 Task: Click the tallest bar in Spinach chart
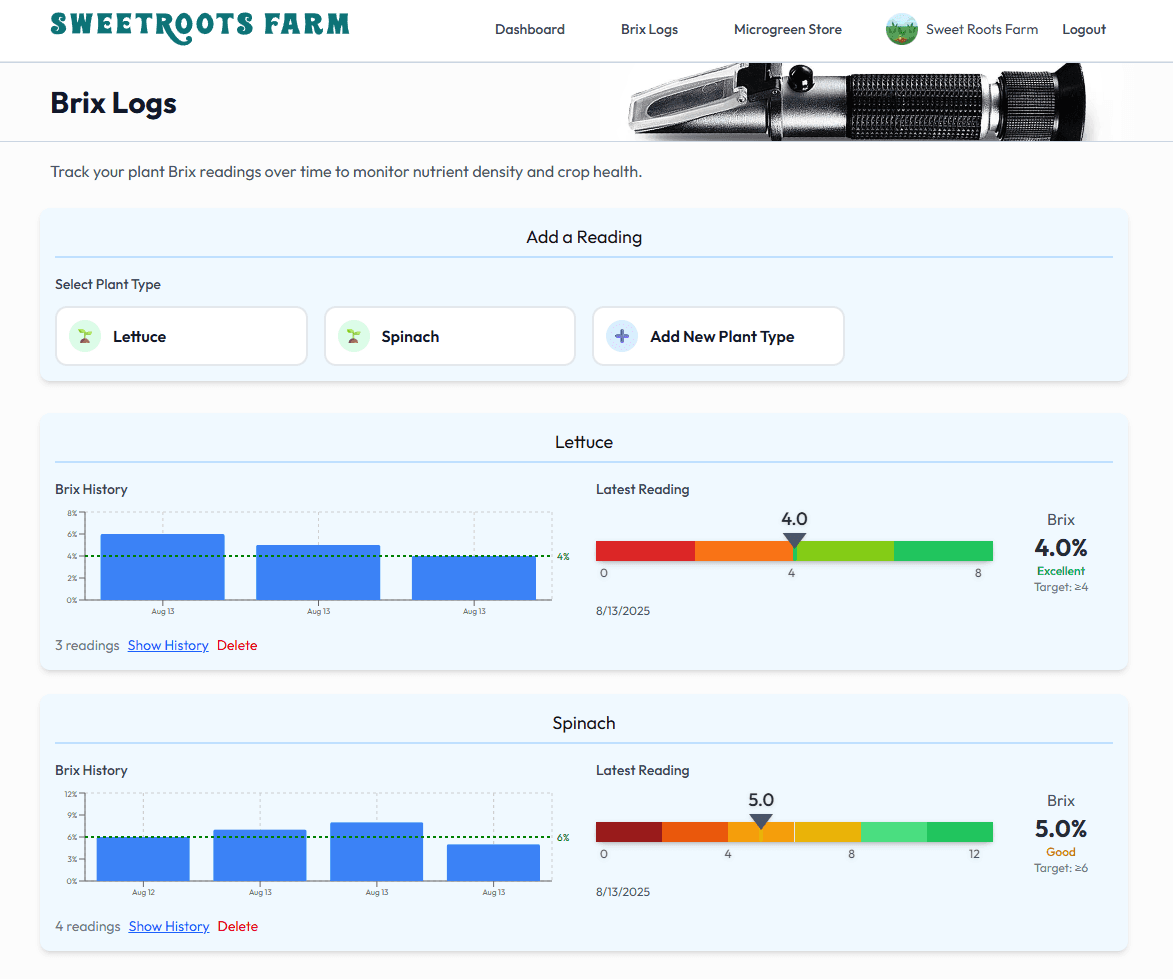376,852
